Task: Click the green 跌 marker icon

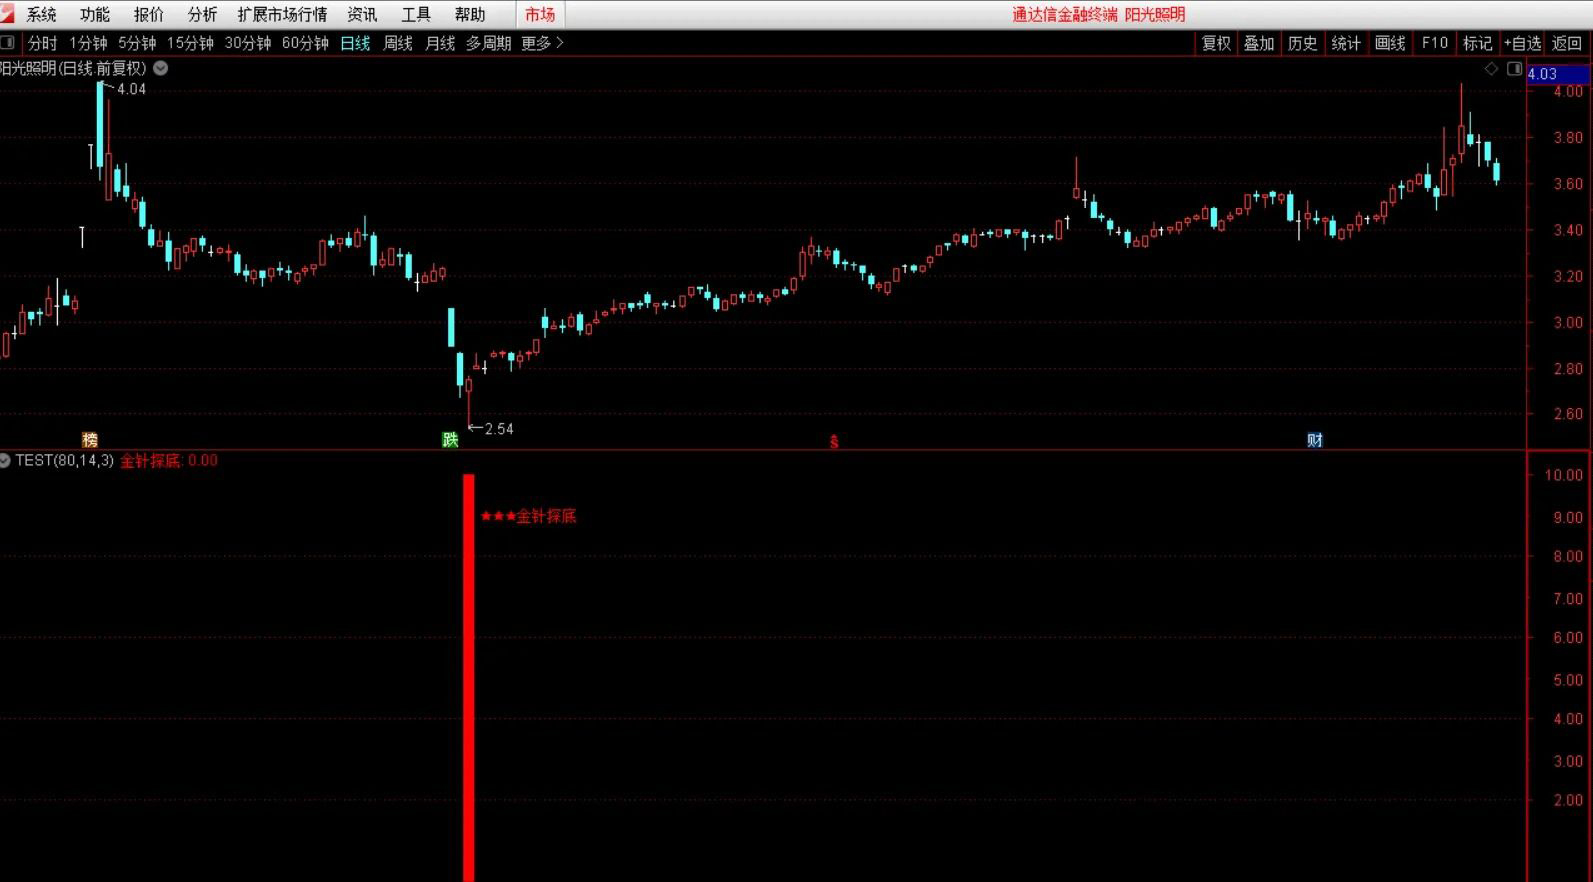Action: (450, 440)
